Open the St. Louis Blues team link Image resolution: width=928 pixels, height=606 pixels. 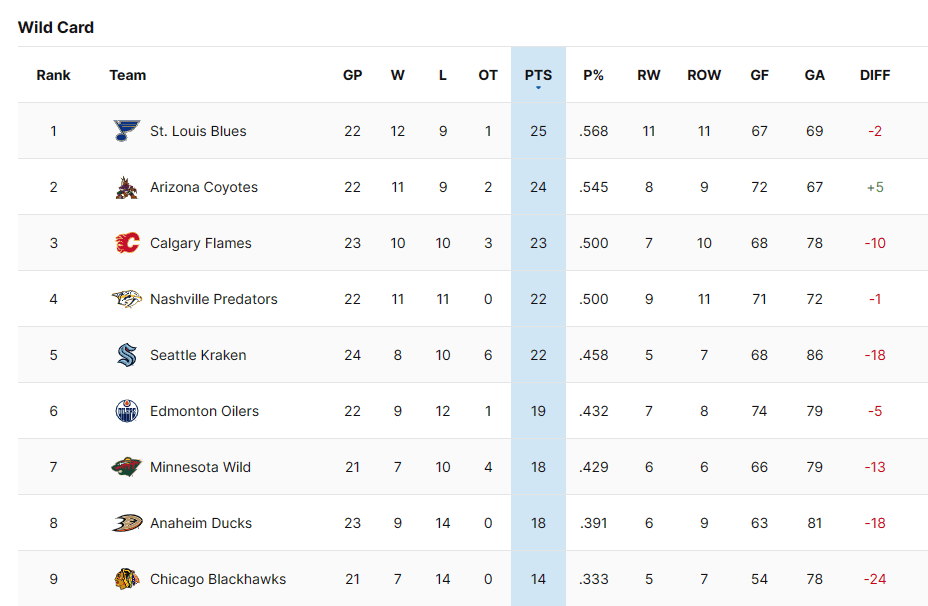(198, 131)
